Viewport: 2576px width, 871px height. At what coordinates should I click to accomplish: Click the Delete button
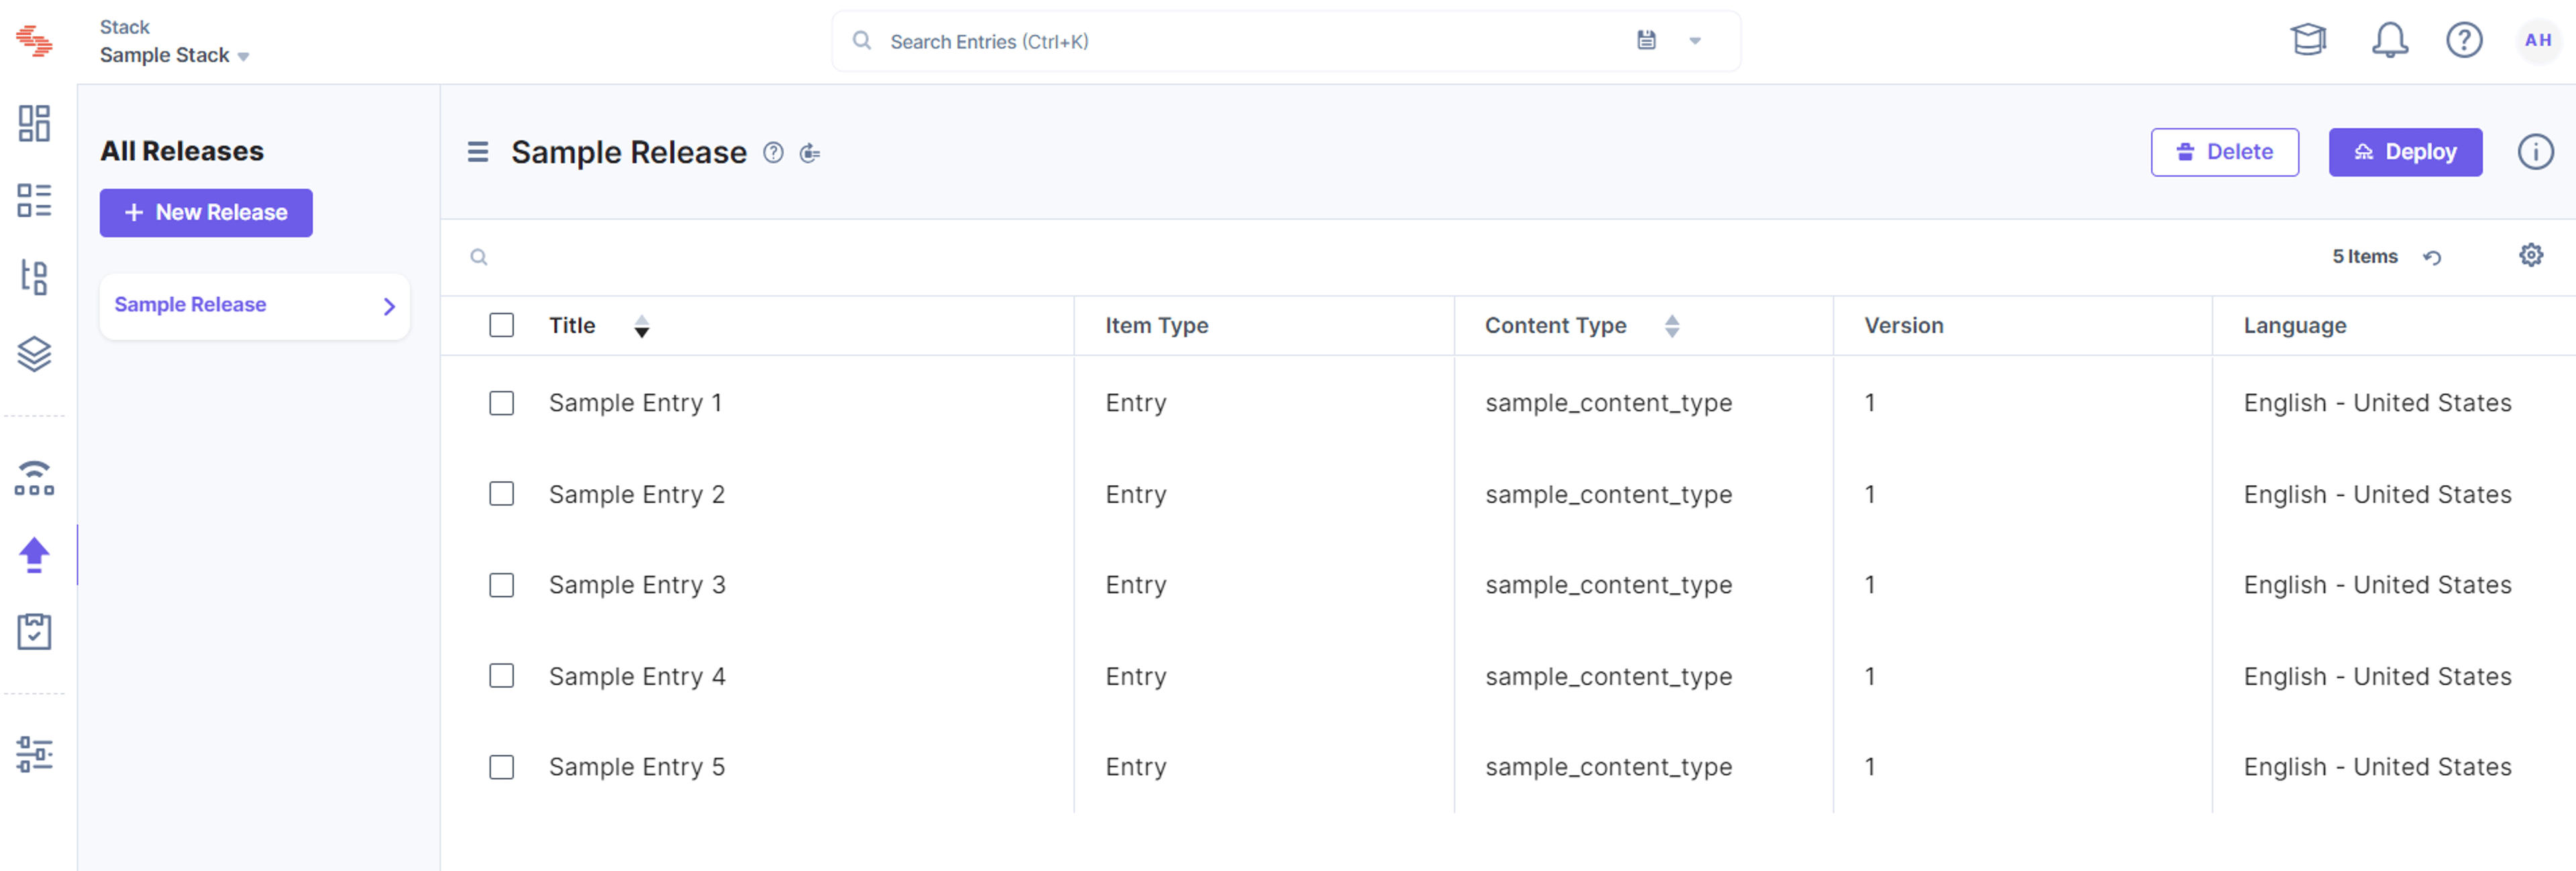[x=2224, y=152]
